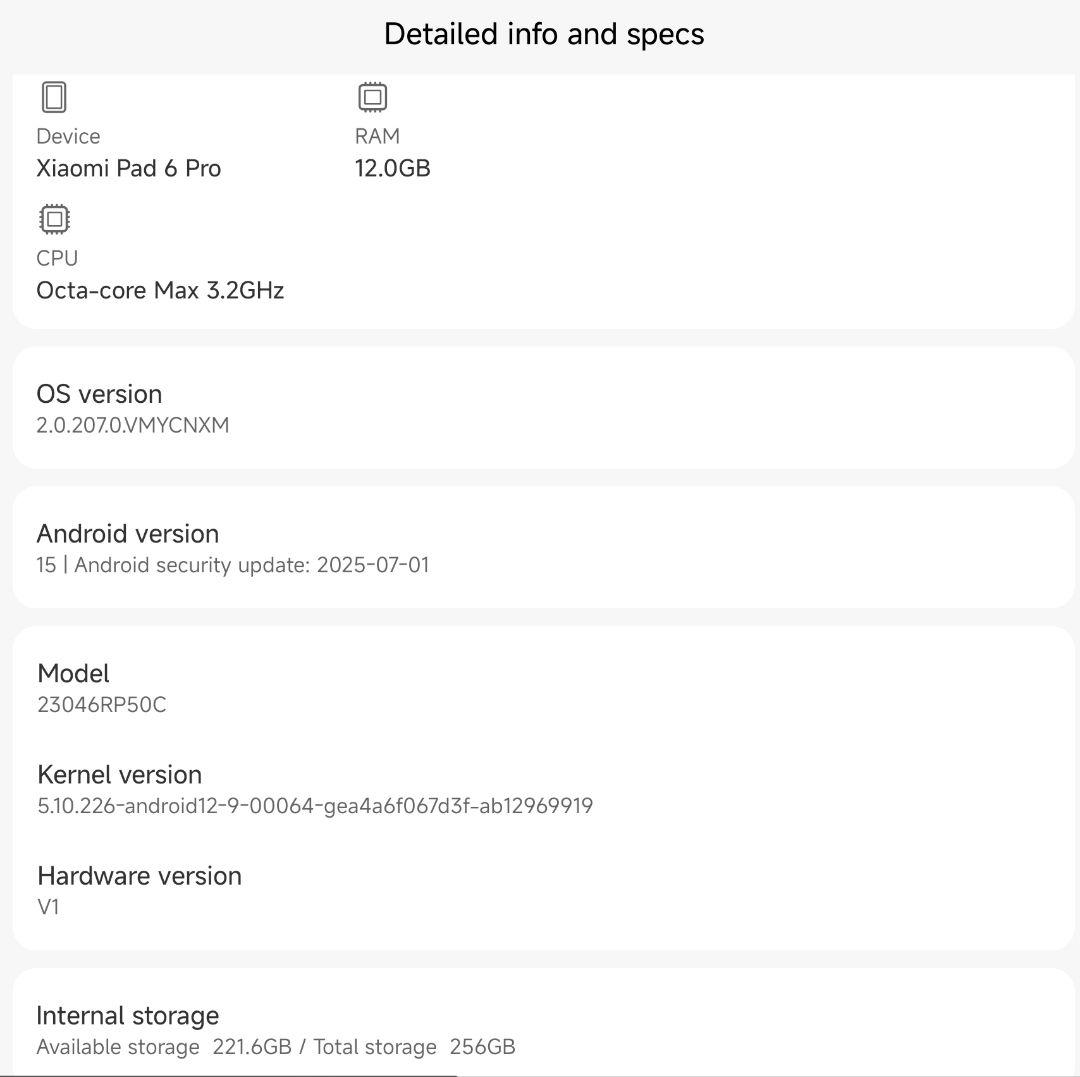Select the Xiaomi Pad 6 Pro device entry
Viewport: 1080px width, 1077px height.
(128, 168)
